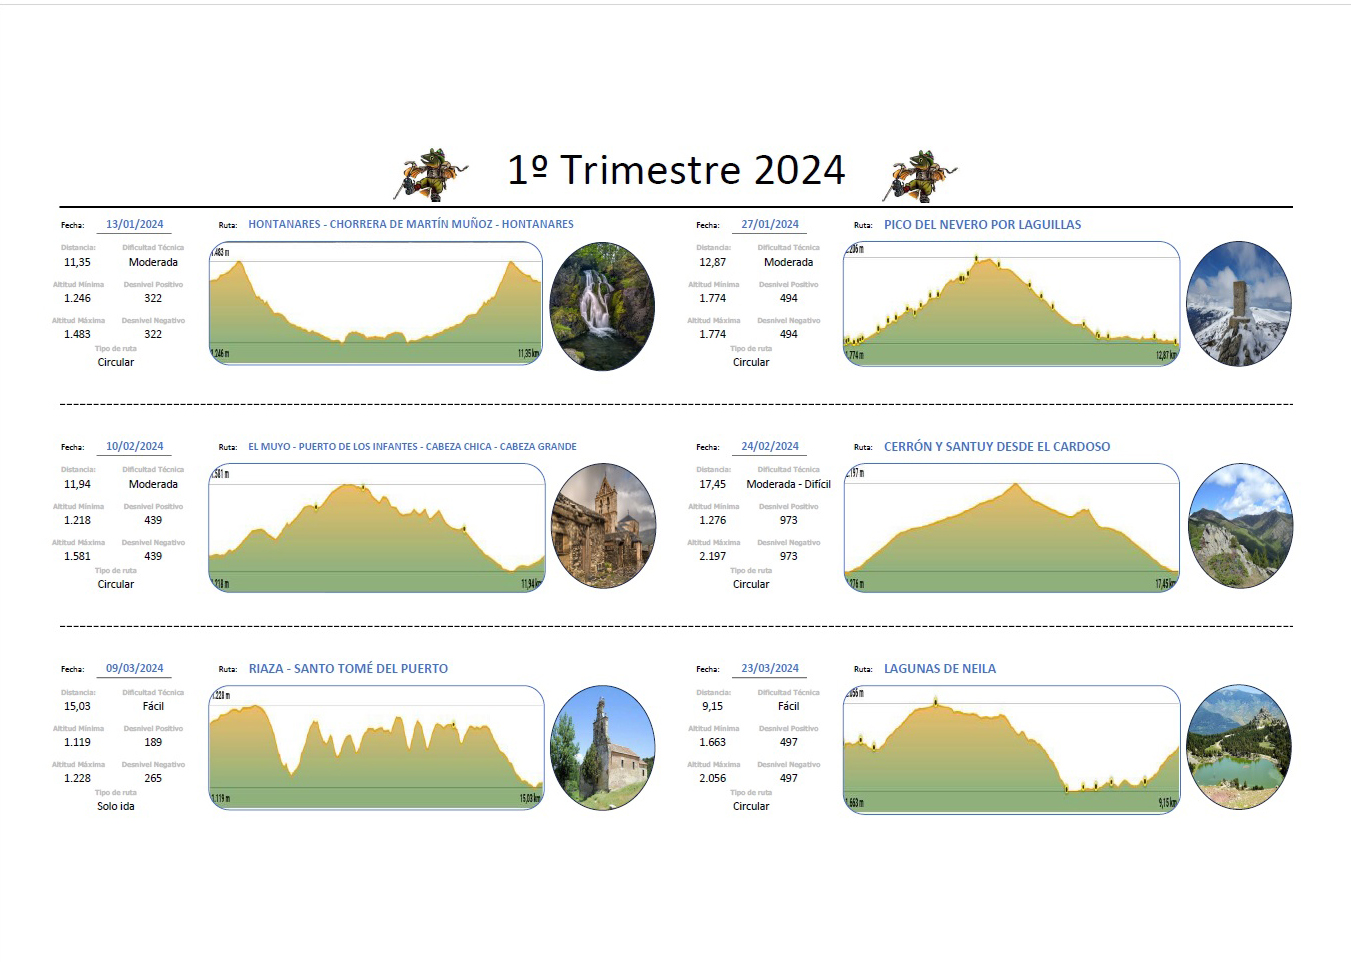1351x962 pixels.
Task: Click minimum altitude value 1.246
Action: 77,299
